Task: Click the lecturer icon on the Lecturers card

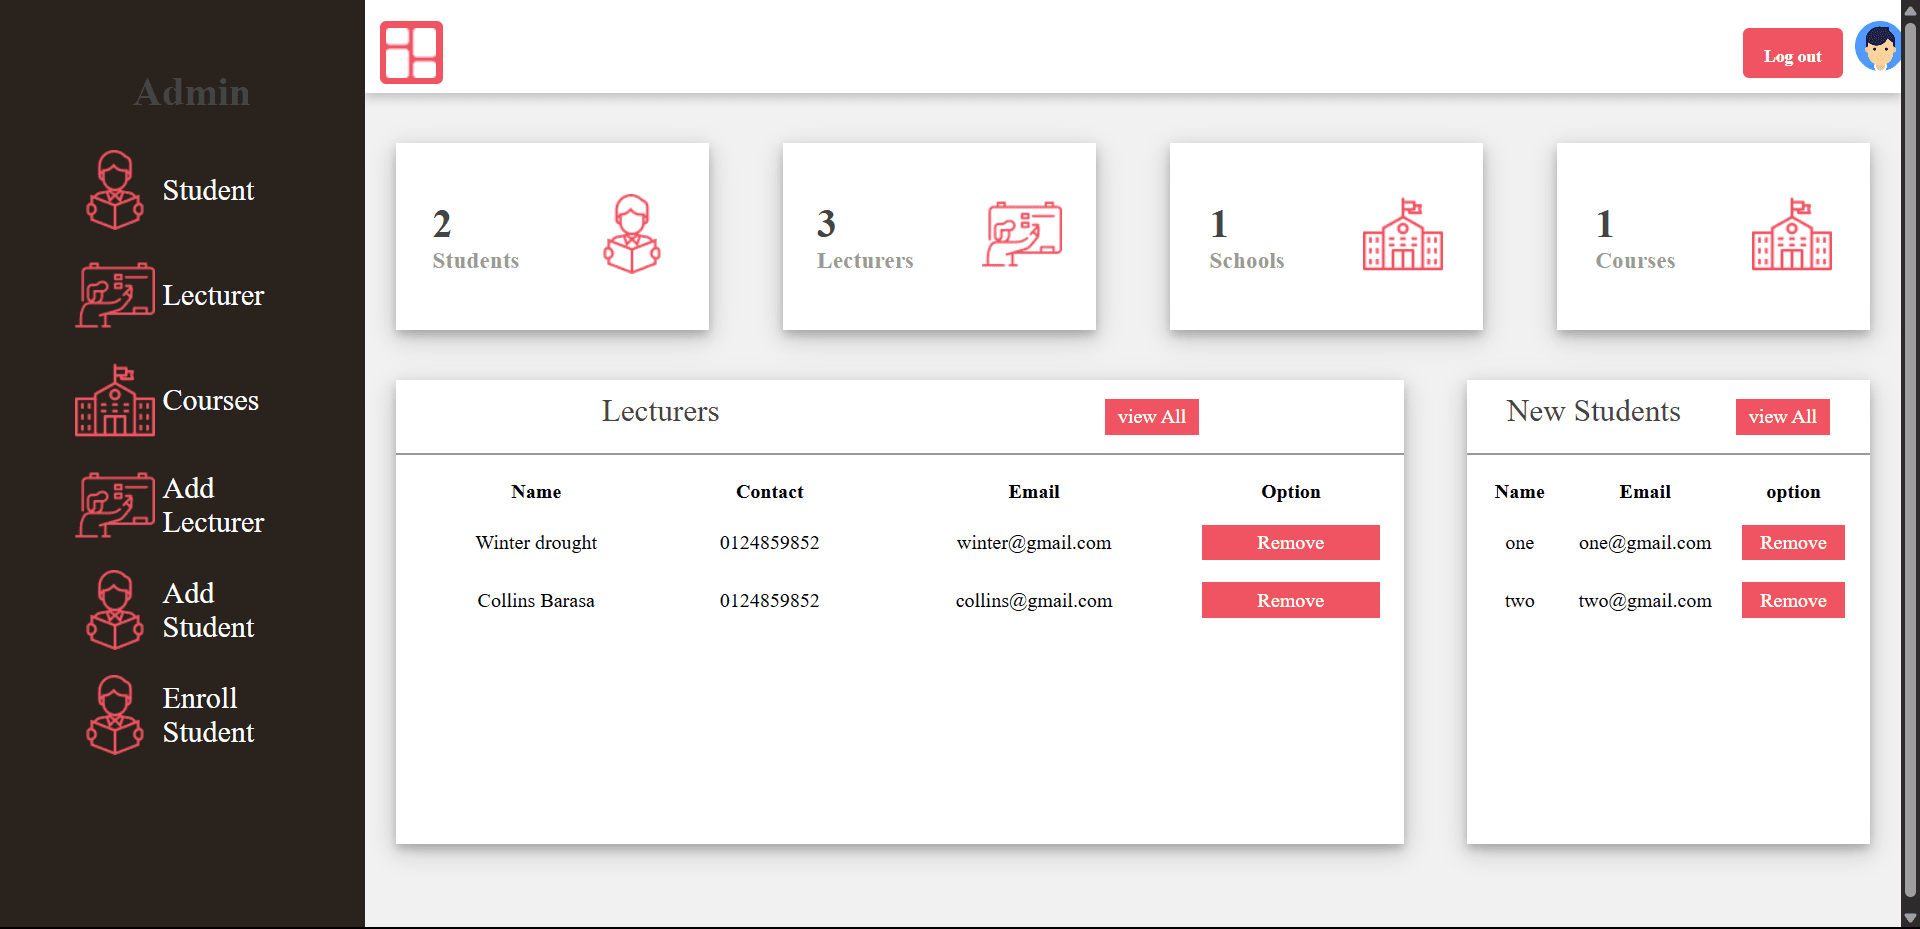Action: click(x=1022, y=233)
